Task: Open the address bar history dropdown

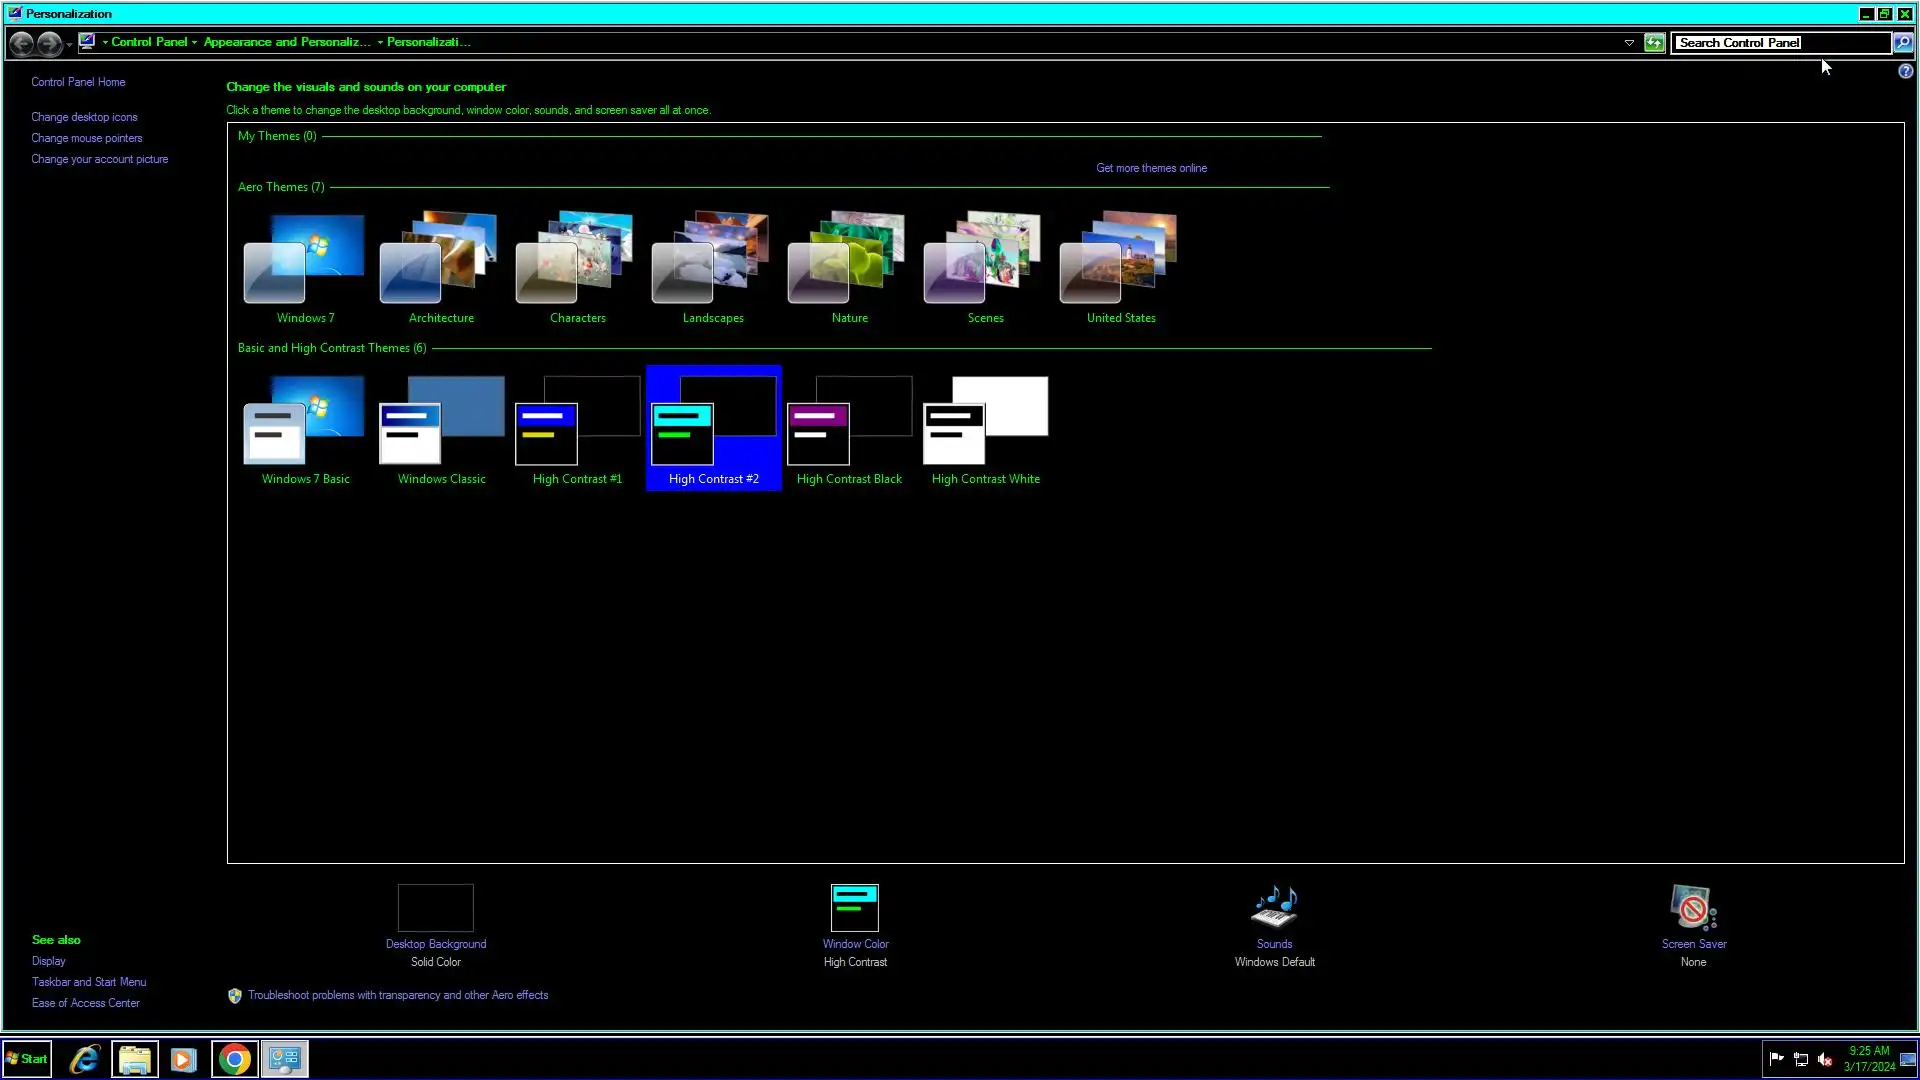Action: click(1629, 43)
